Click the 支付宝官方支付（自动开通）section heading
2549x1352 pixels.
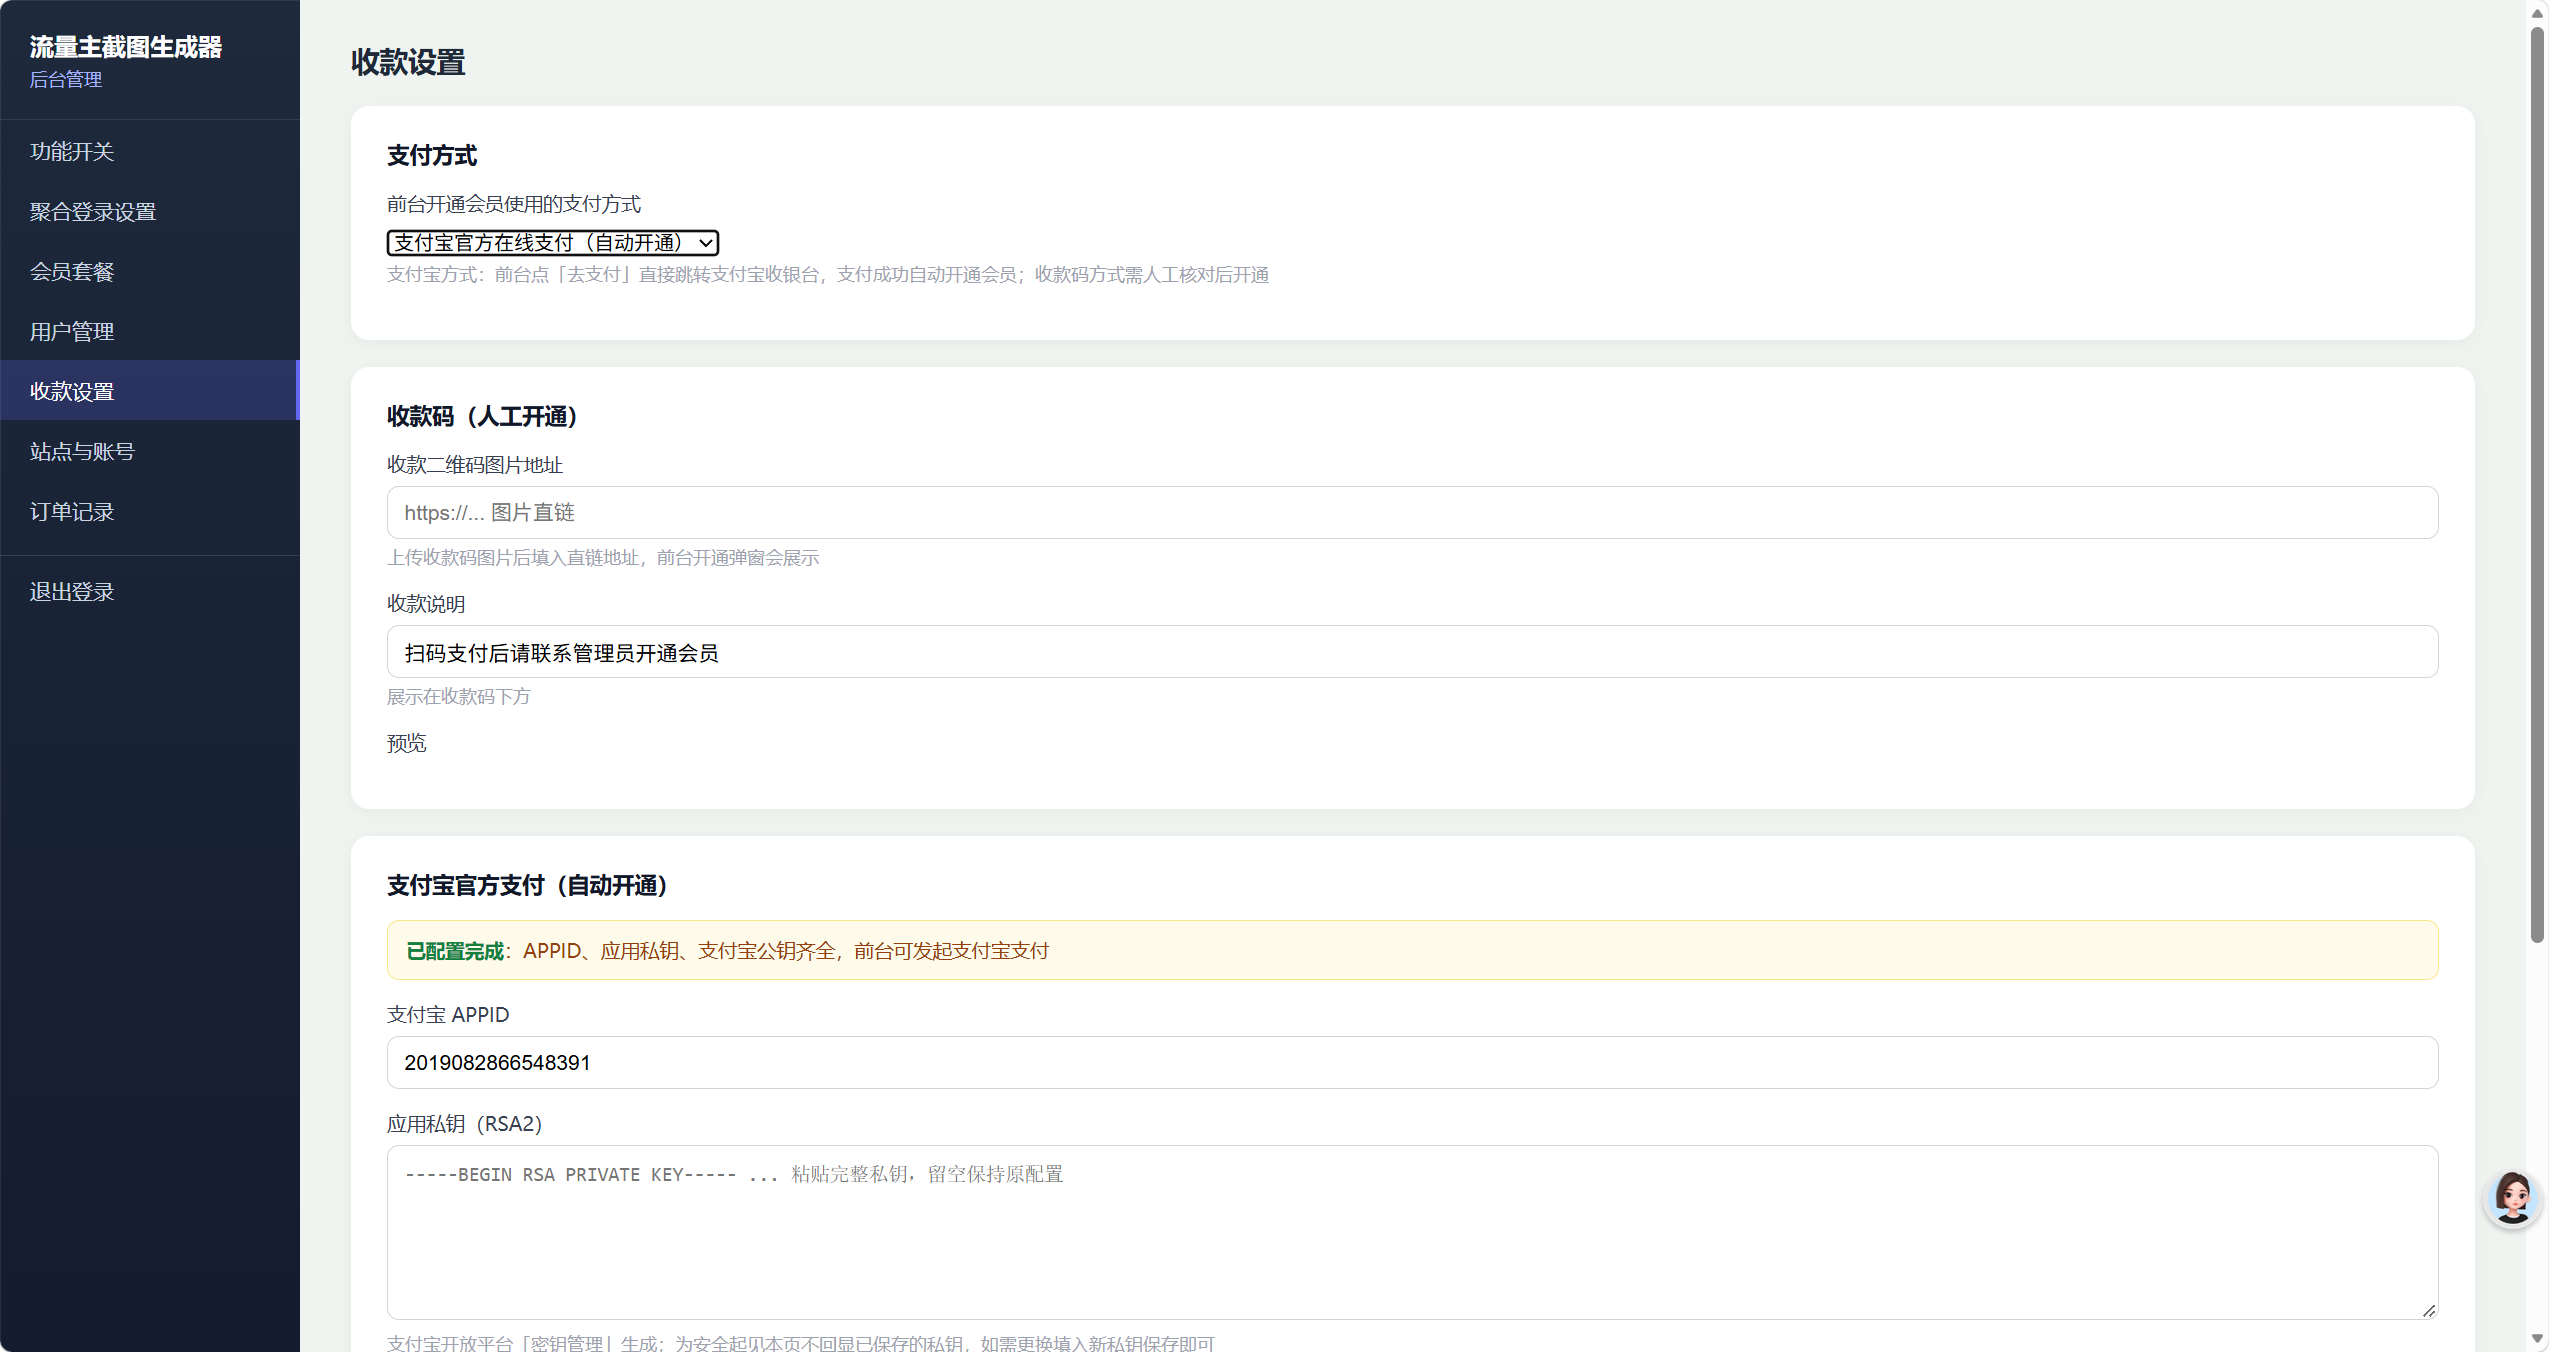[x=527, y=885]
